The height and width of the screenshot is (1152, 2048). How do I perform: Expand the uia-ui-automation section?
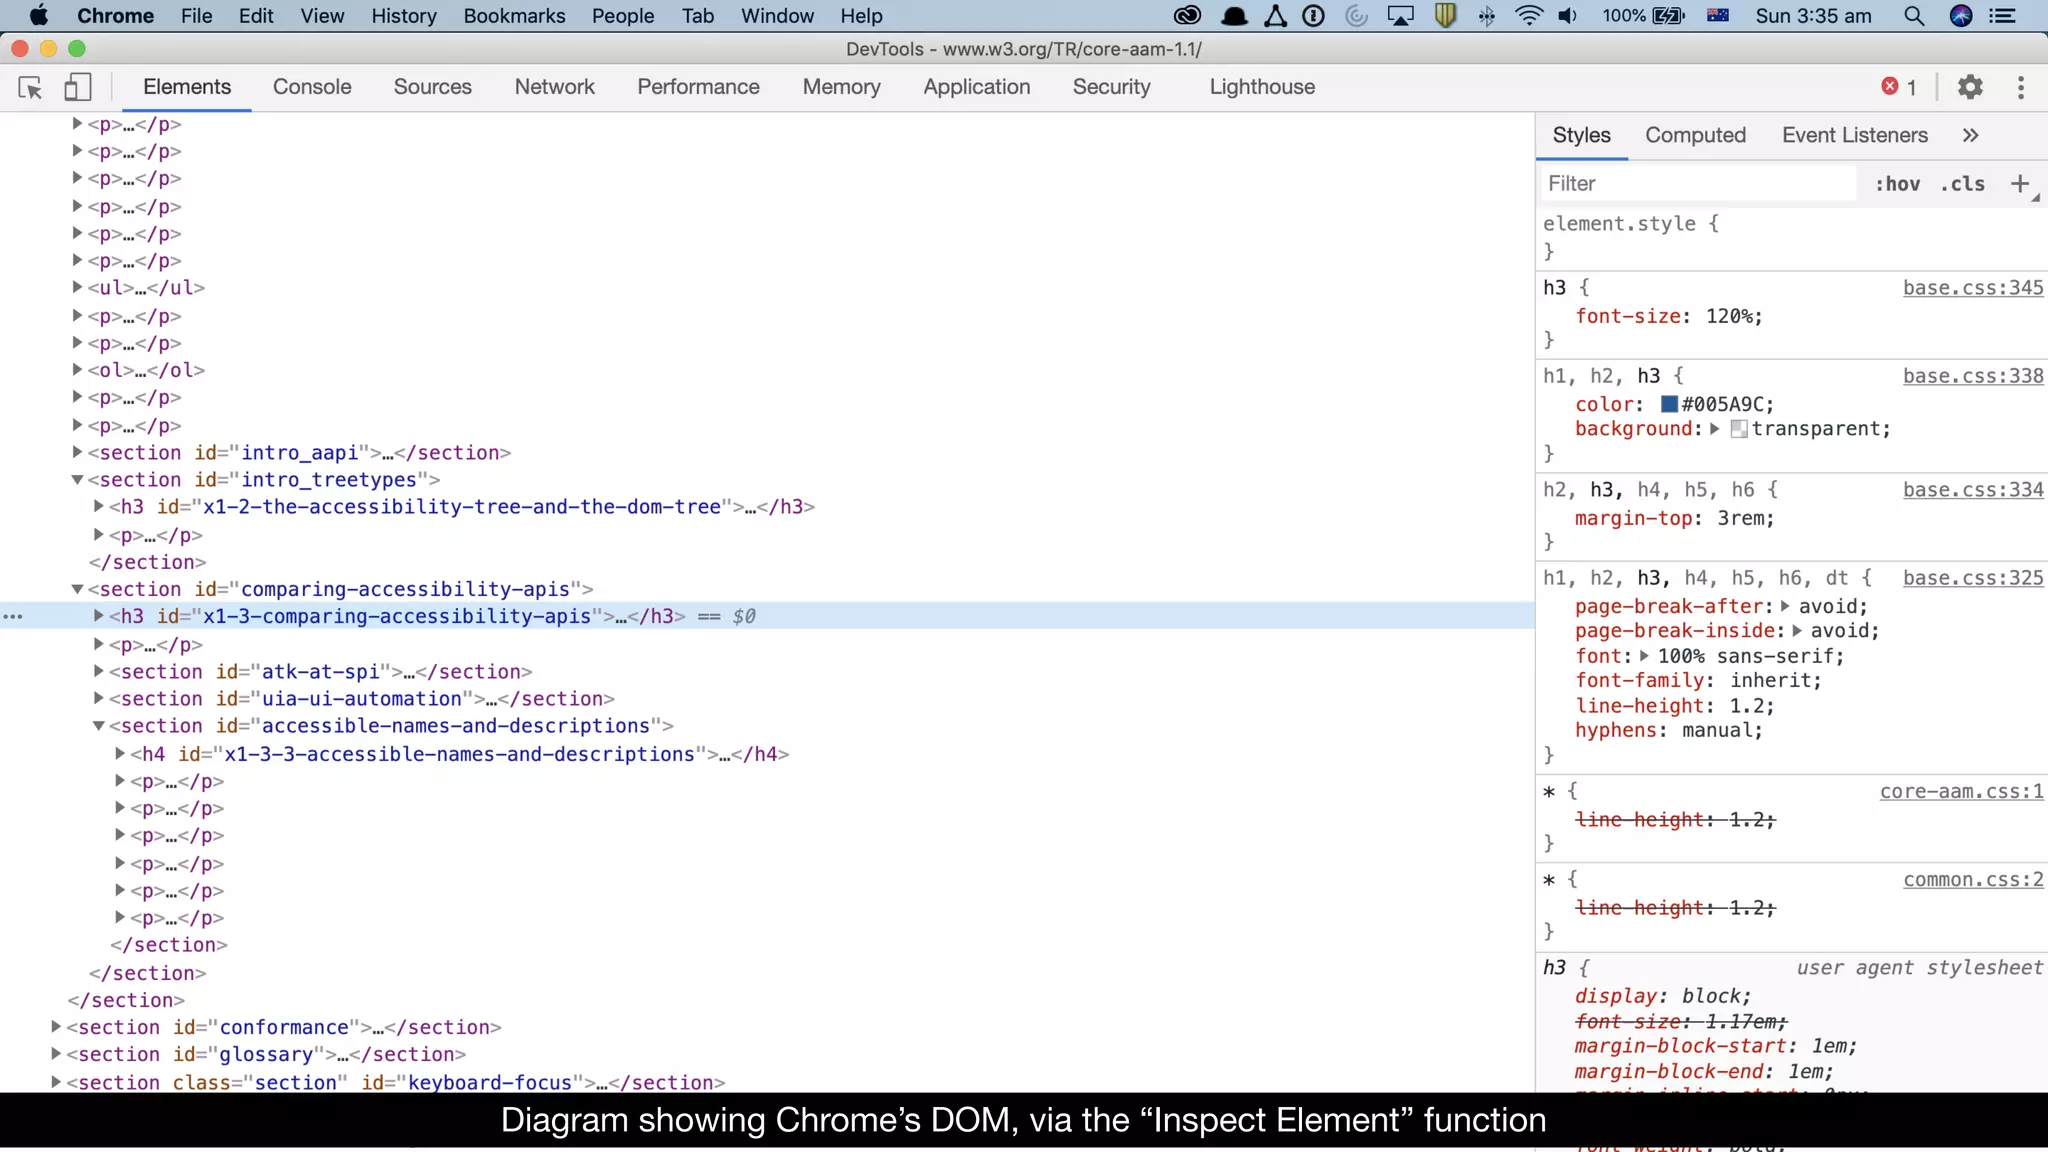coord(98,698)
